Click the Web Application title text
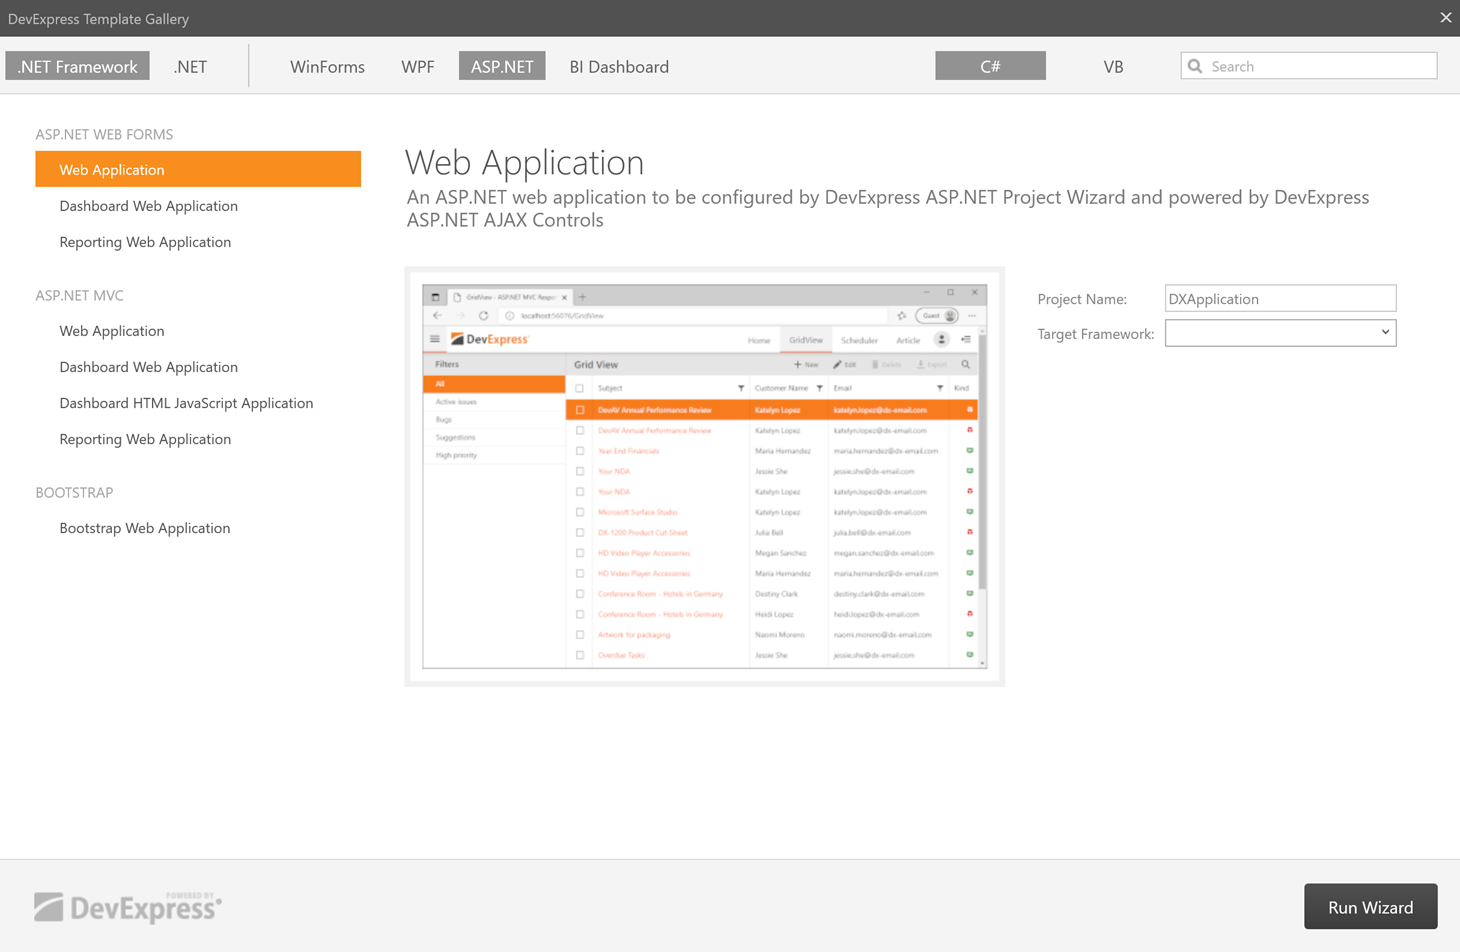 [x=524, y=162]
